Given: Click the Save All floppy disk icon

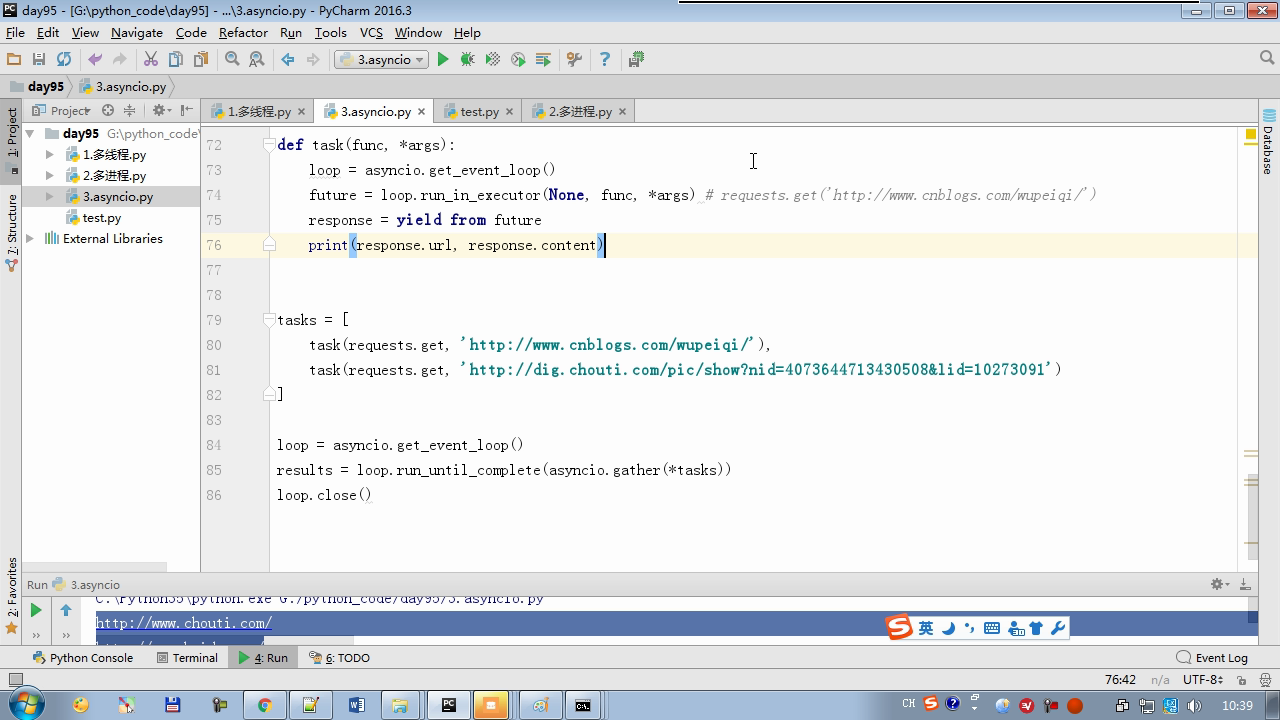Looking at the screenshot, I should coord(39,60).
